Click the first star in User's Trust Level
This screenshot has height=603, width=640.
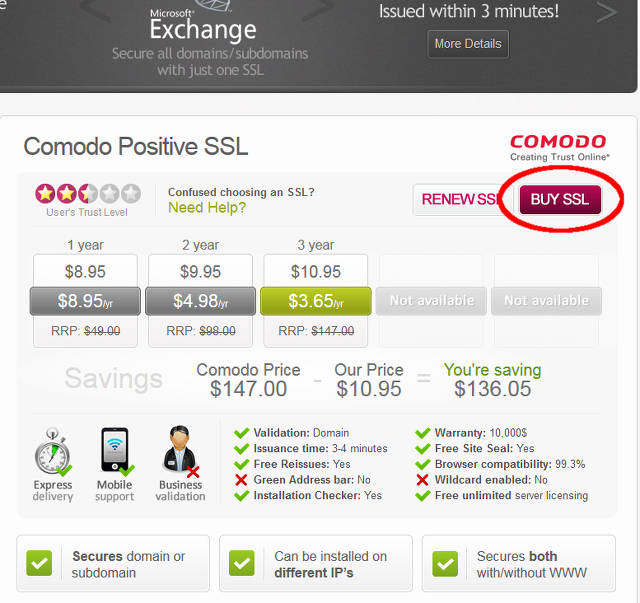point(45,194)
